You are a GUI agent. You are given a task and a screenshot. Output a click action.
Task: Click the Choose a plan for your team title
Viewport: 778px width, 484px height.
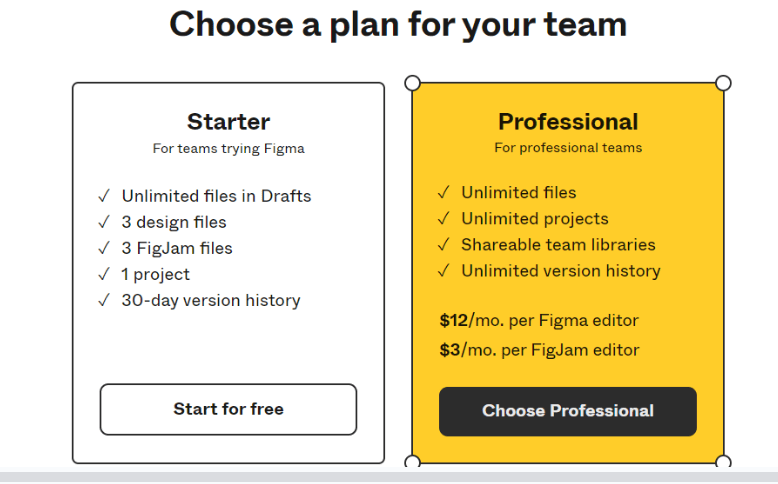click(398, 25)
